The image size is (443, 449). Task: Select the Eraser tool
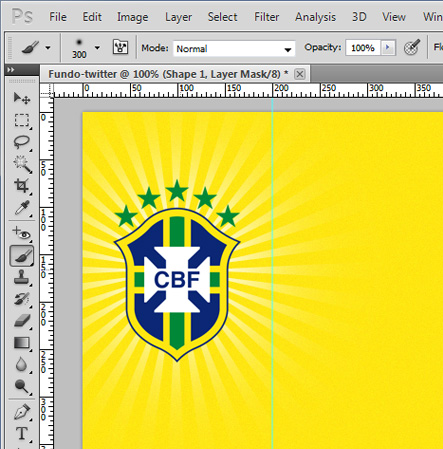[x=22, y=321]
